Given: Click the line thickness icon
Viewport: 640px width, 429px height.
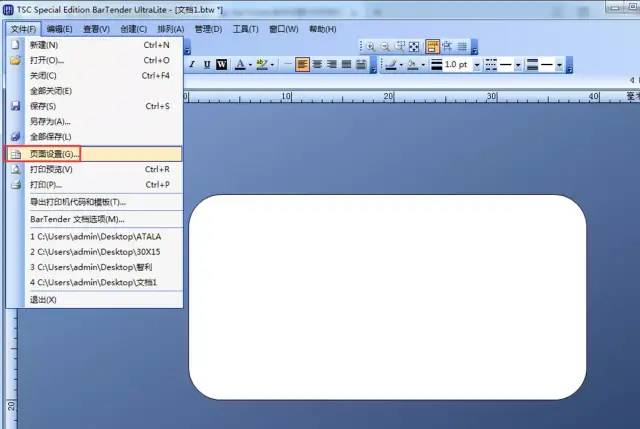Looking at the screenshot, I should [x=437, y=64].
